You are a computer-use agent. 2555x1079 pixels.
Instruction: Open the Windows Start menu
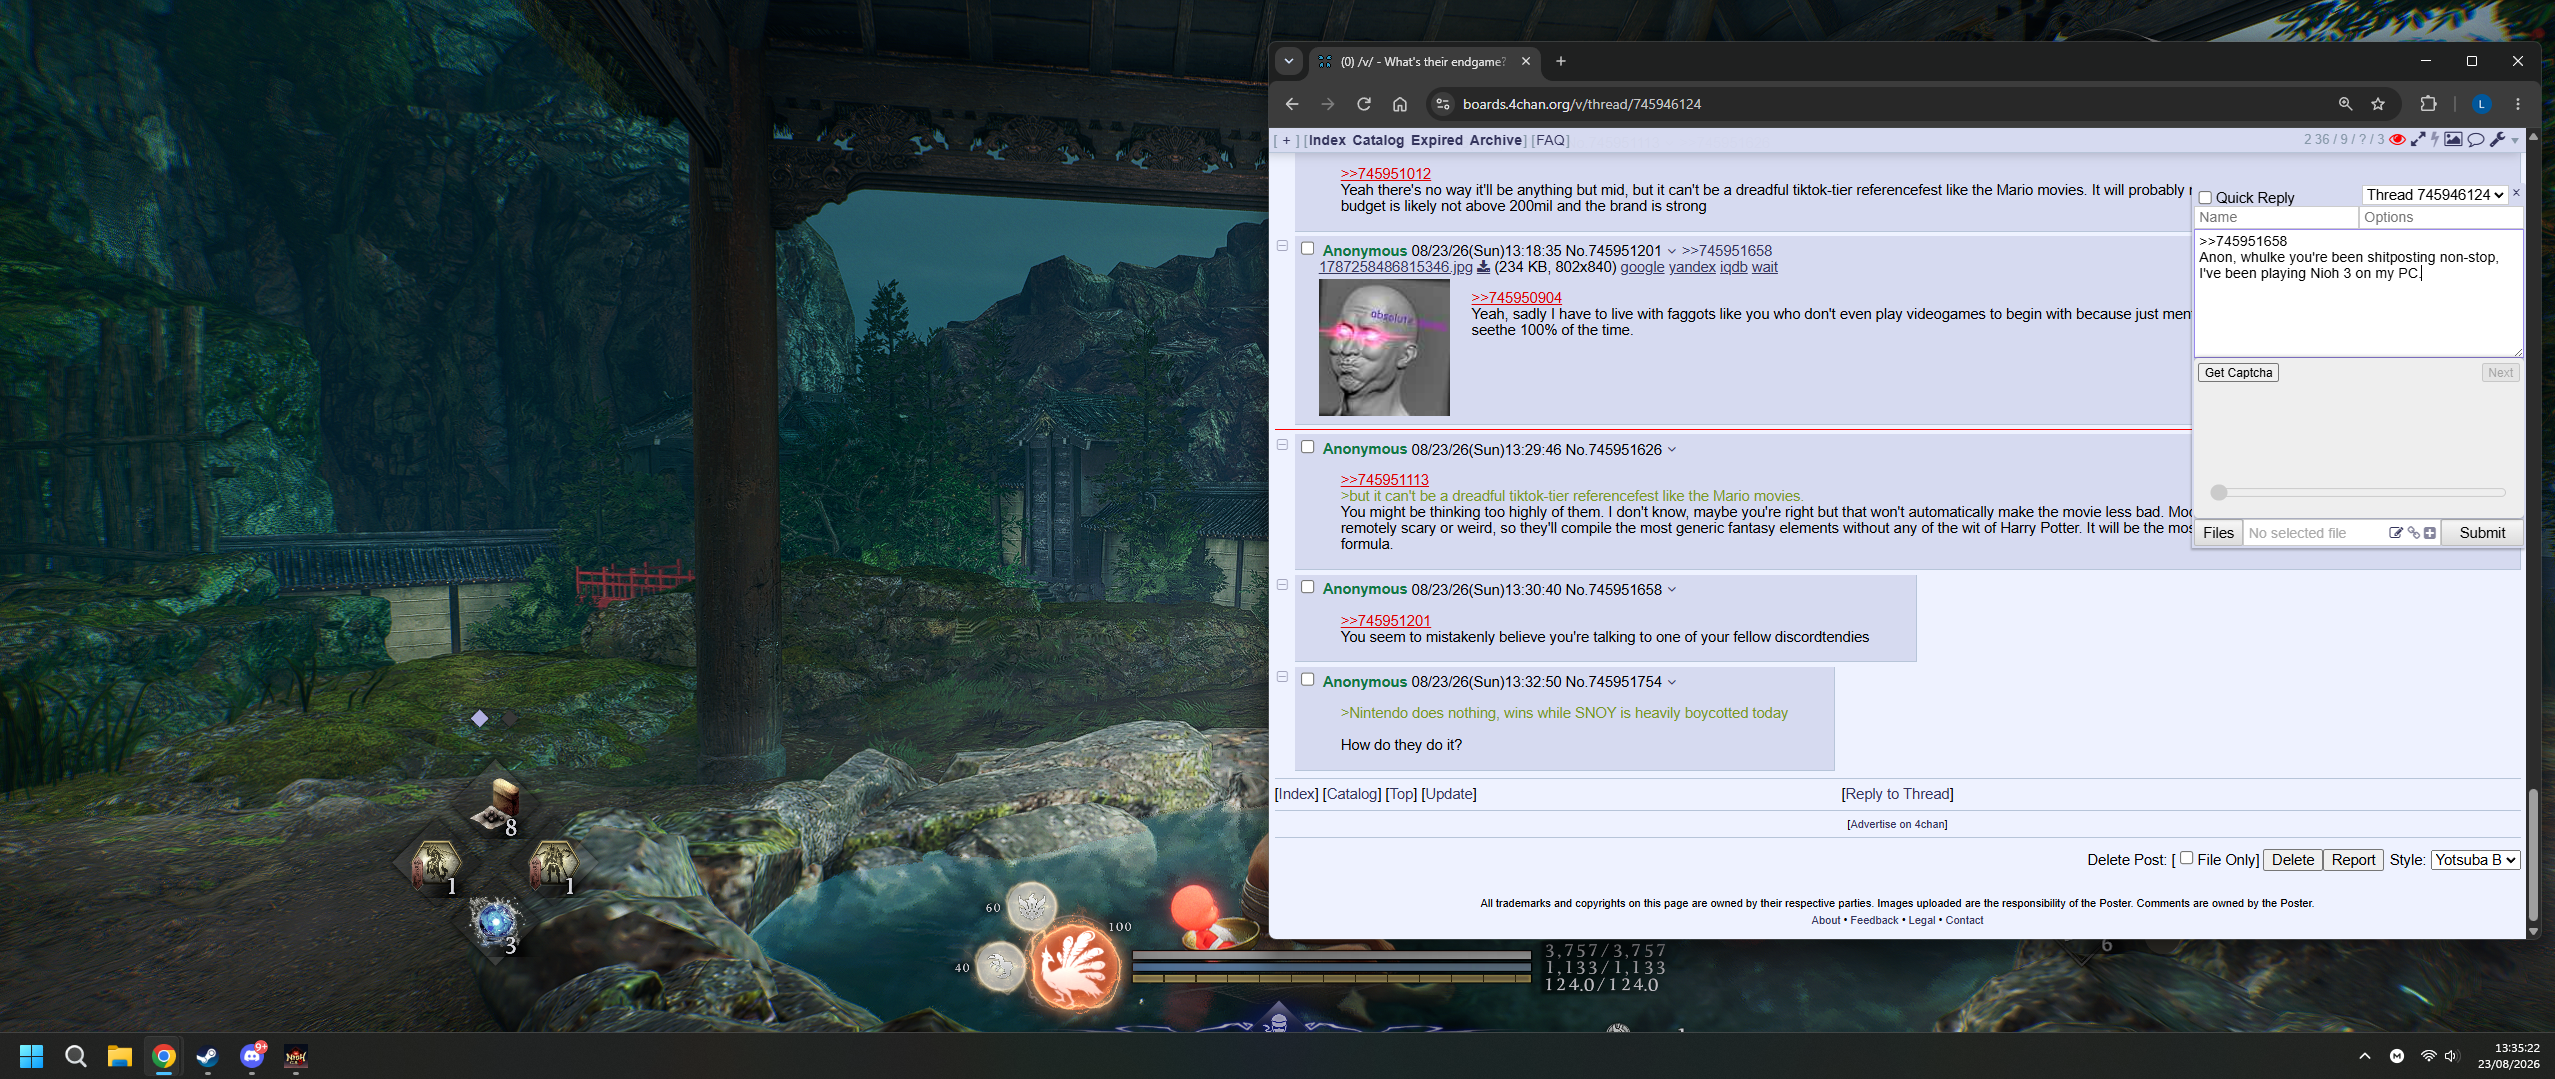coord(31,1056)
